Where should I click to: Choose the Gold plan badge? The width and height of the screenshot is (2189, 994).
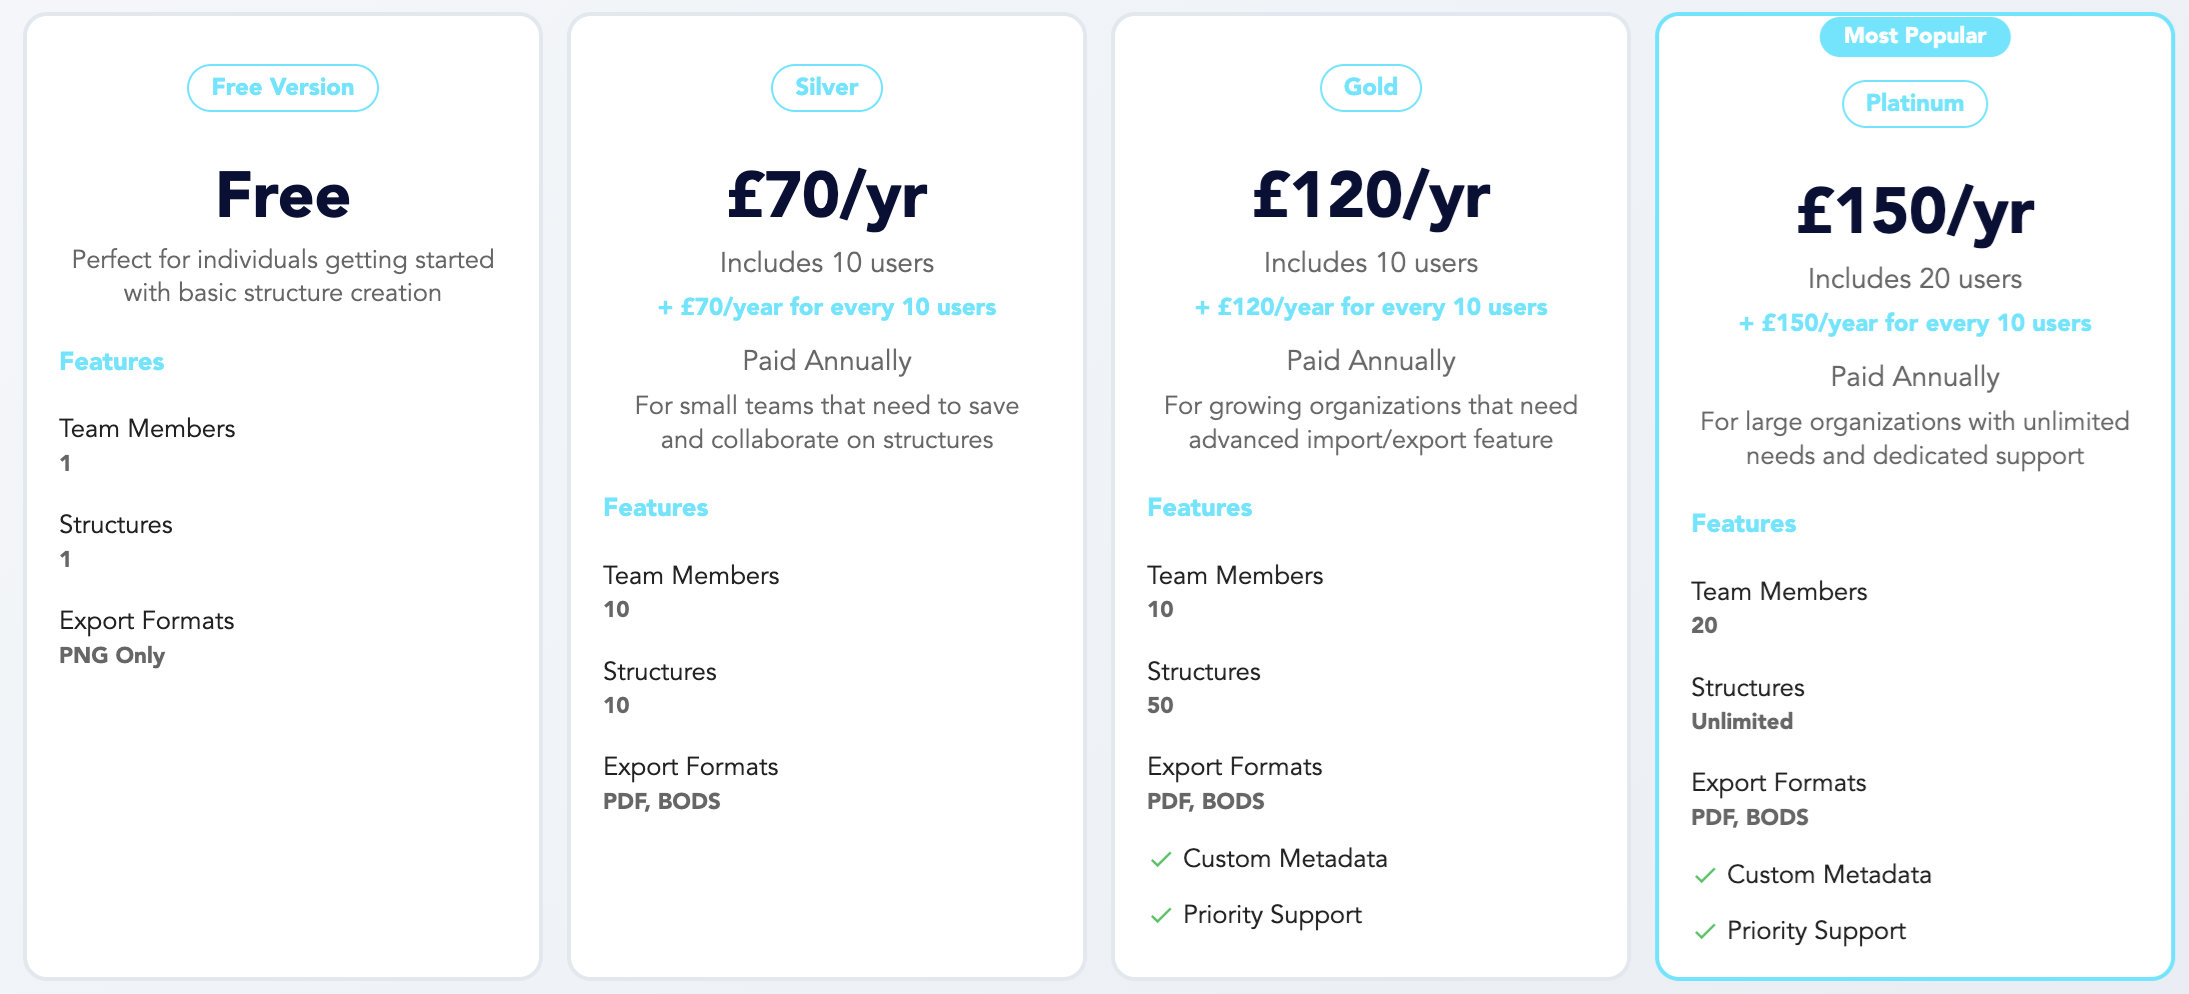point(1370,88)
